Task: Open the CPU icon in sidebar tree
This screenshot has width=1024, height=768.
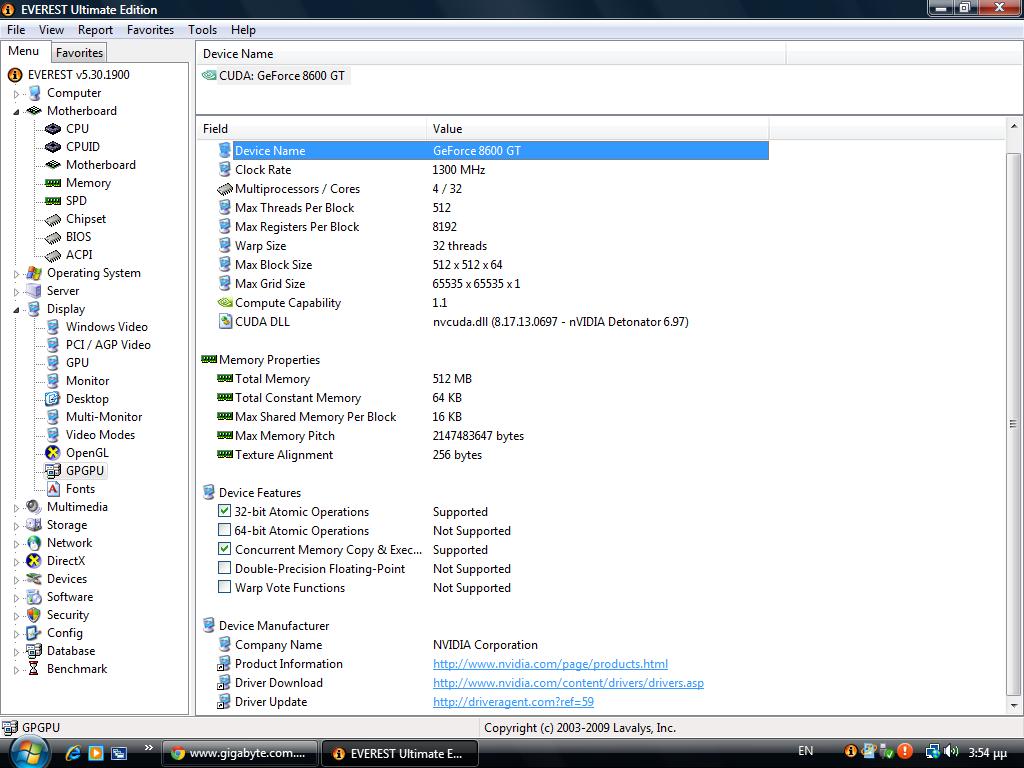Action: (53, 129)
